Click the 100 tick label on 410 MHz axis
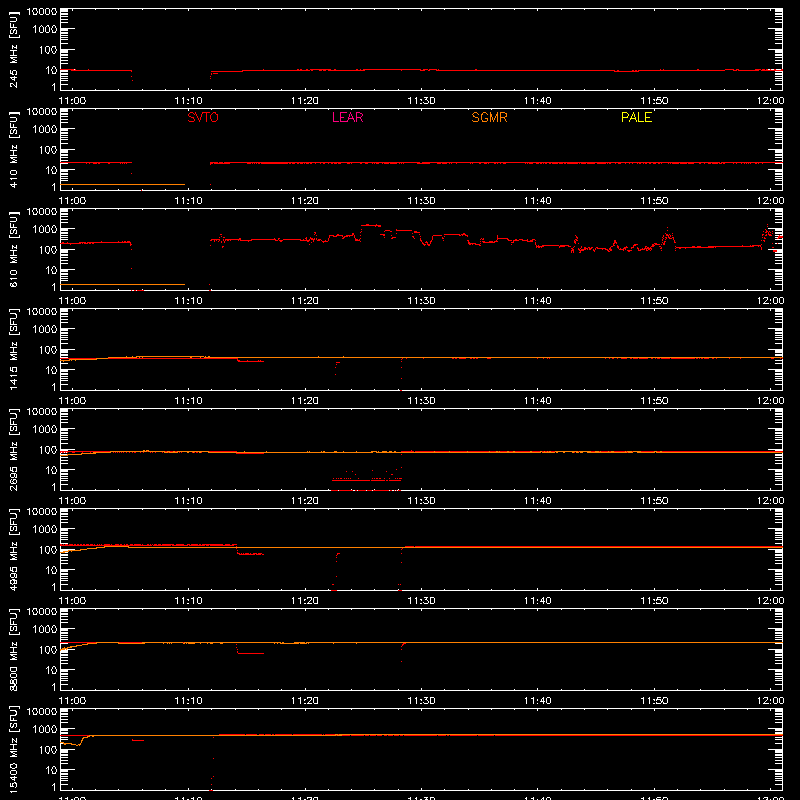Image resolution: width=800 pixels, height=800 pixels. pos(48,150)
